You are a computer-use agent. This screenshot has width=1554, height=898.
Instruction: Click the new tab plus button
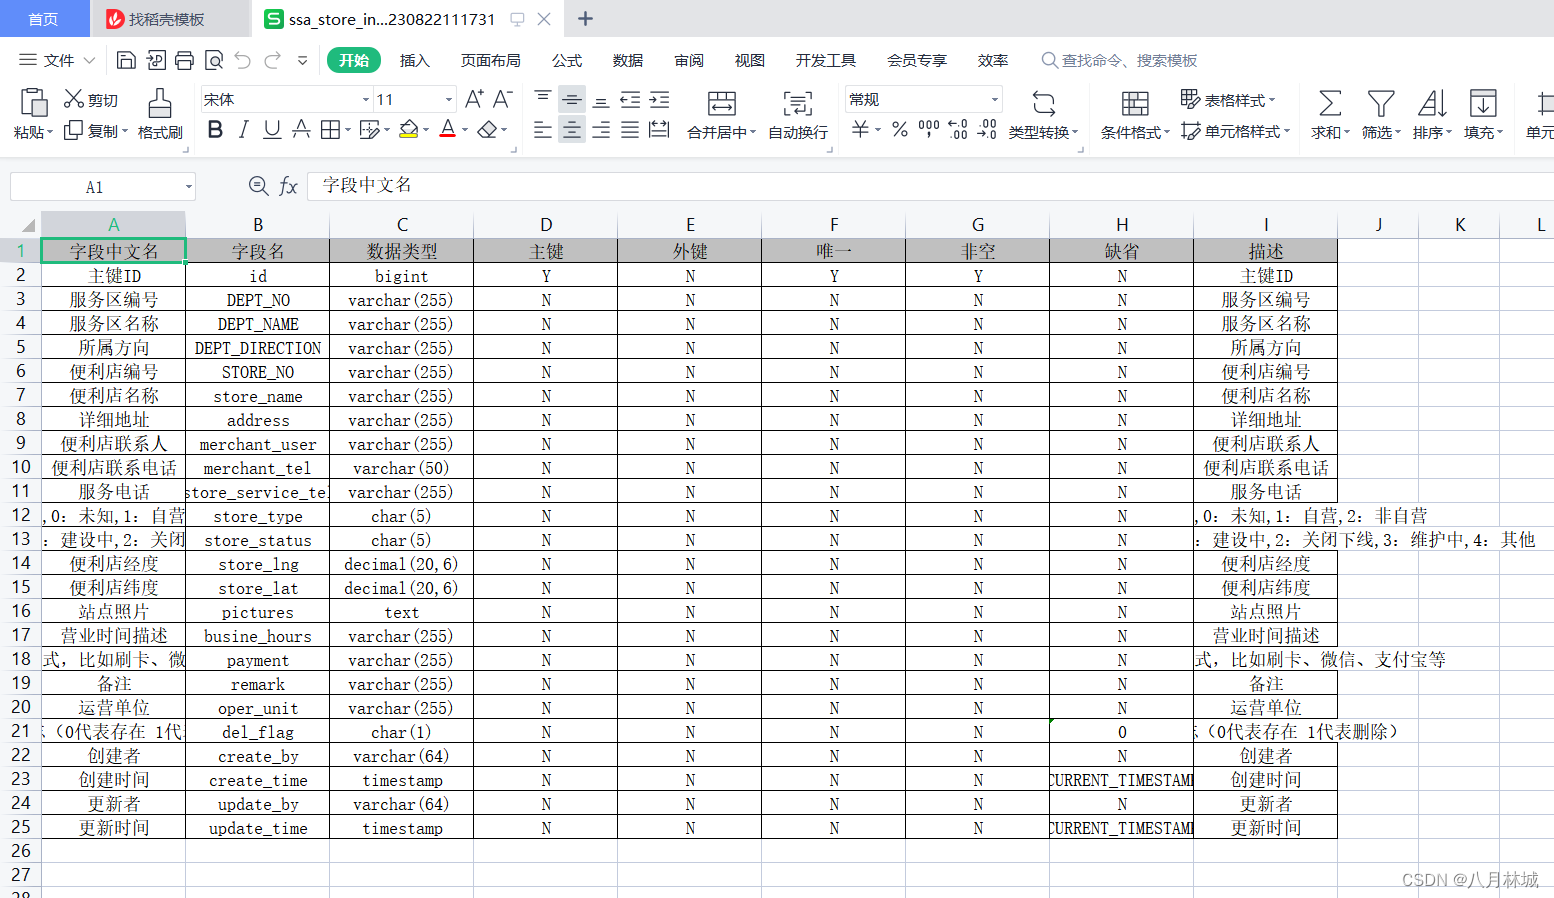tap(586, 19)
